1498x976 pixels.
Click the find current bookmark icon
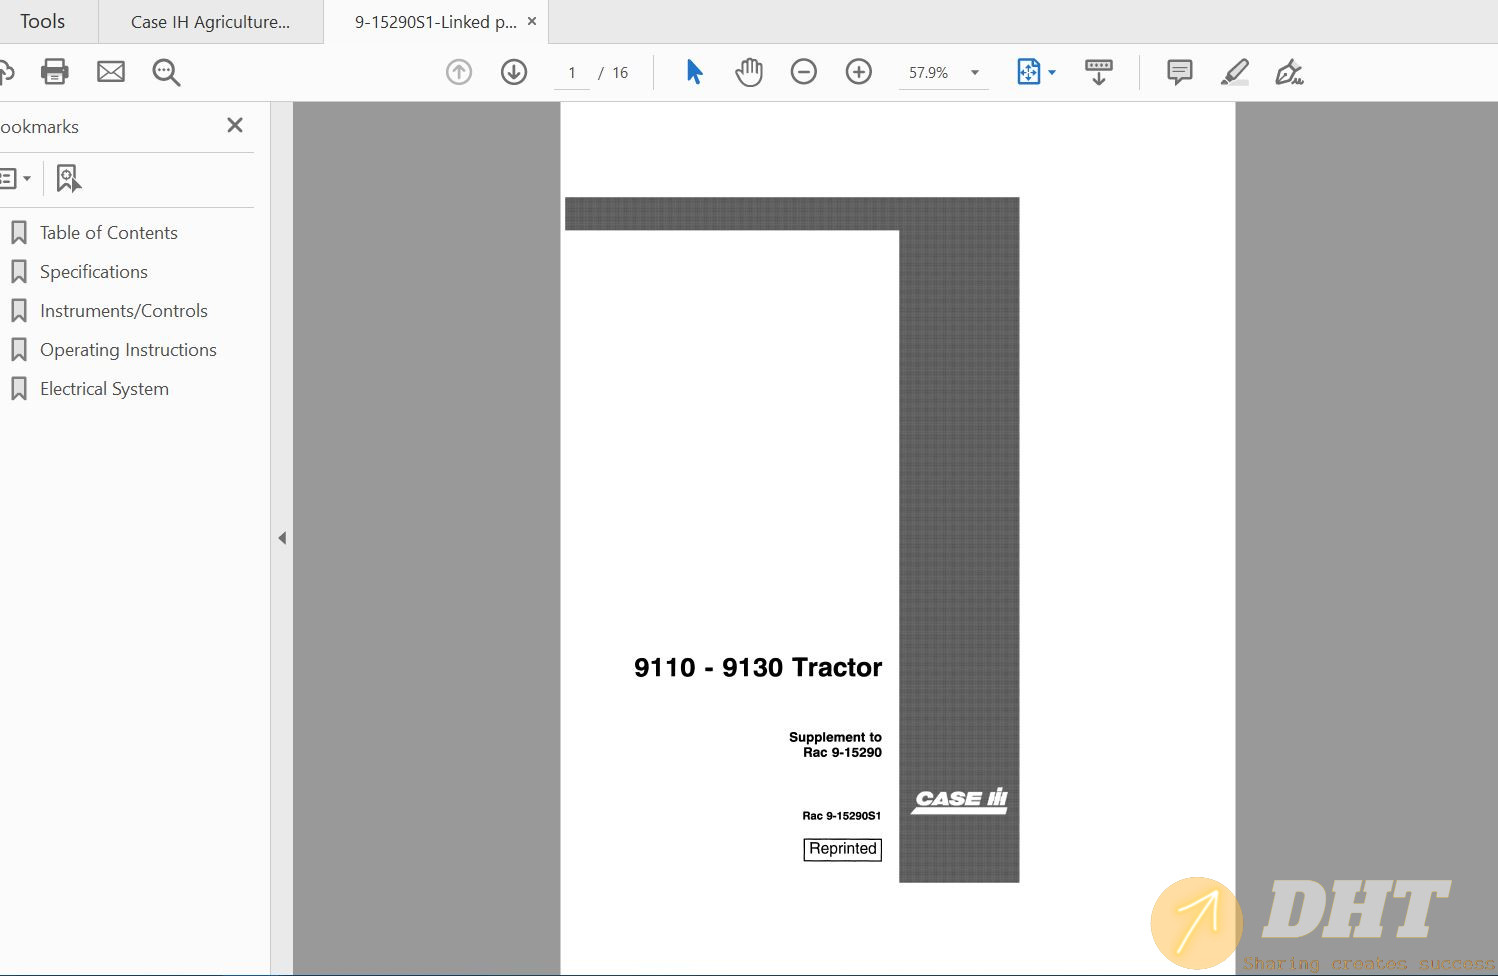coord(68,179)
